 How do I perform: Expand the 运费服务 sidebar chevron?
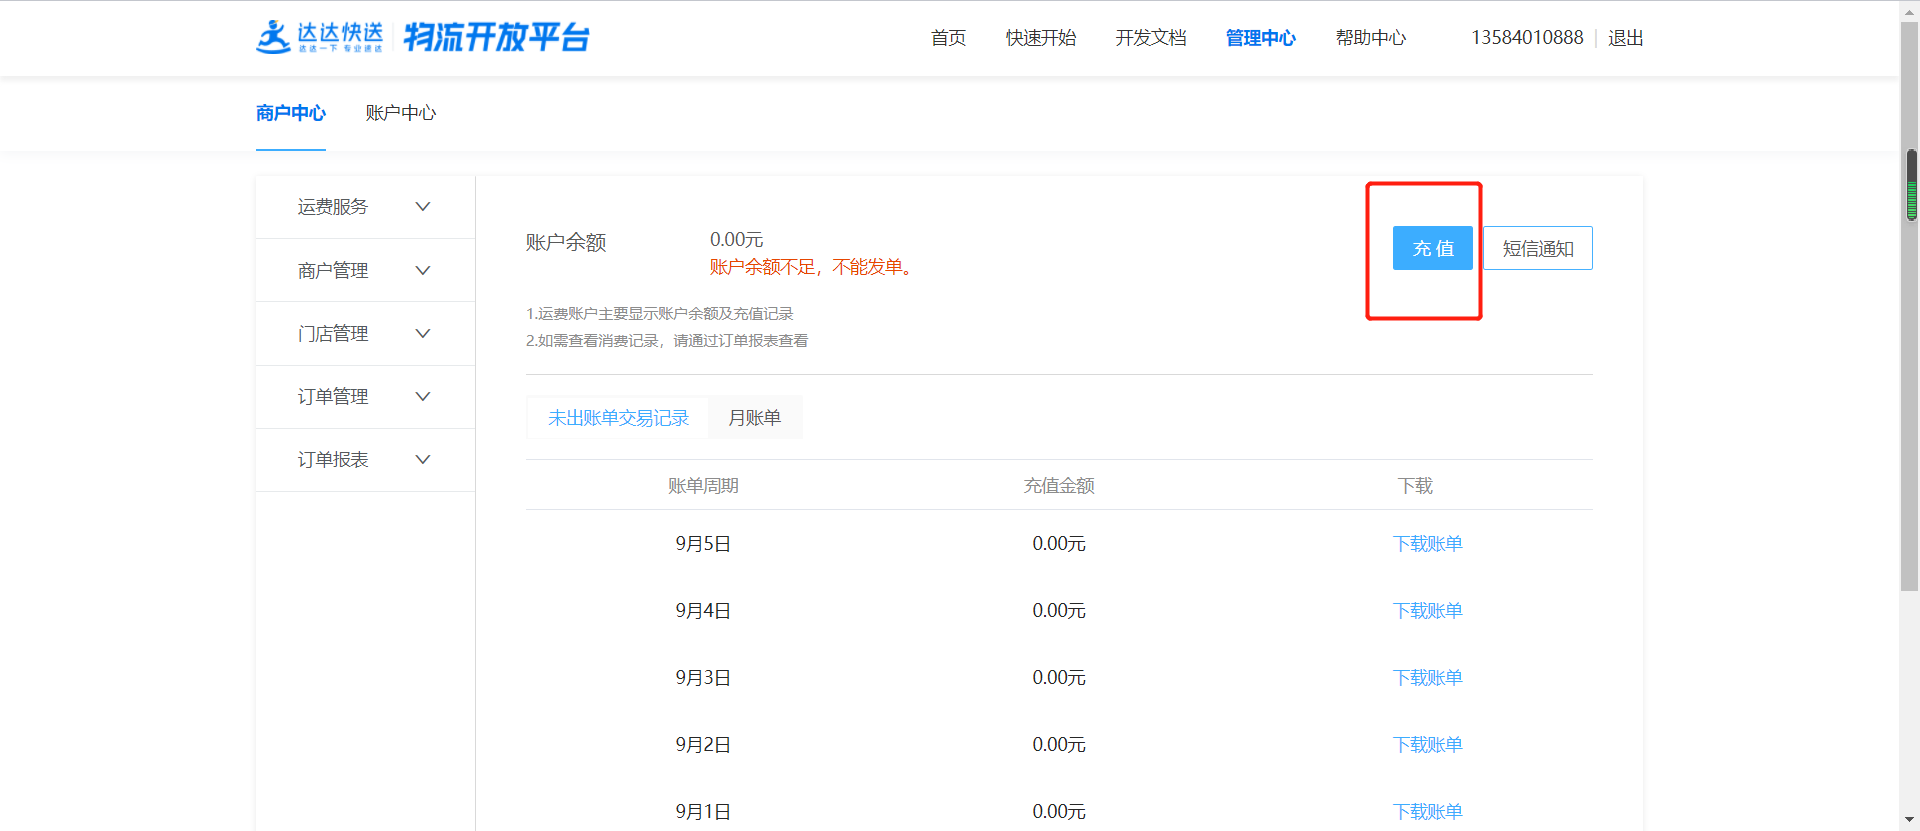coord(422,207)
